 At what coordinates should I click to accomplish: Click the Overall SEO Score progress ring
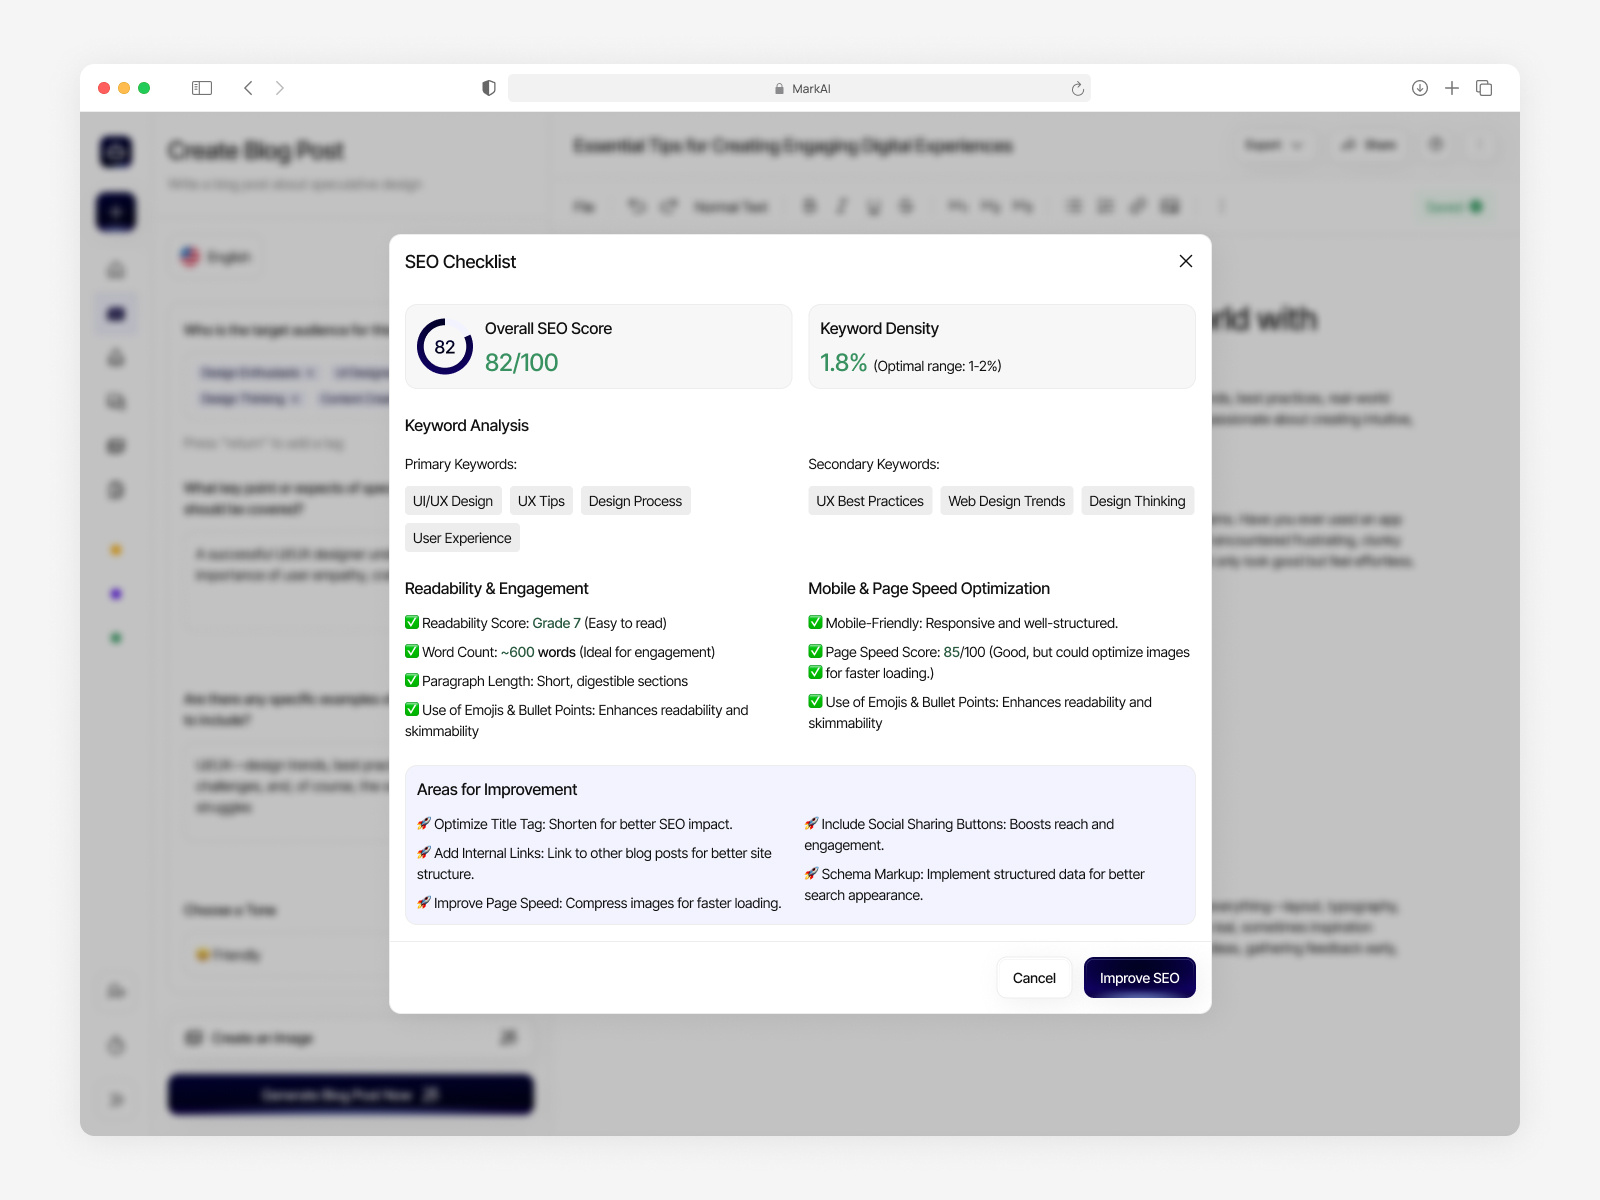[443, 347]
